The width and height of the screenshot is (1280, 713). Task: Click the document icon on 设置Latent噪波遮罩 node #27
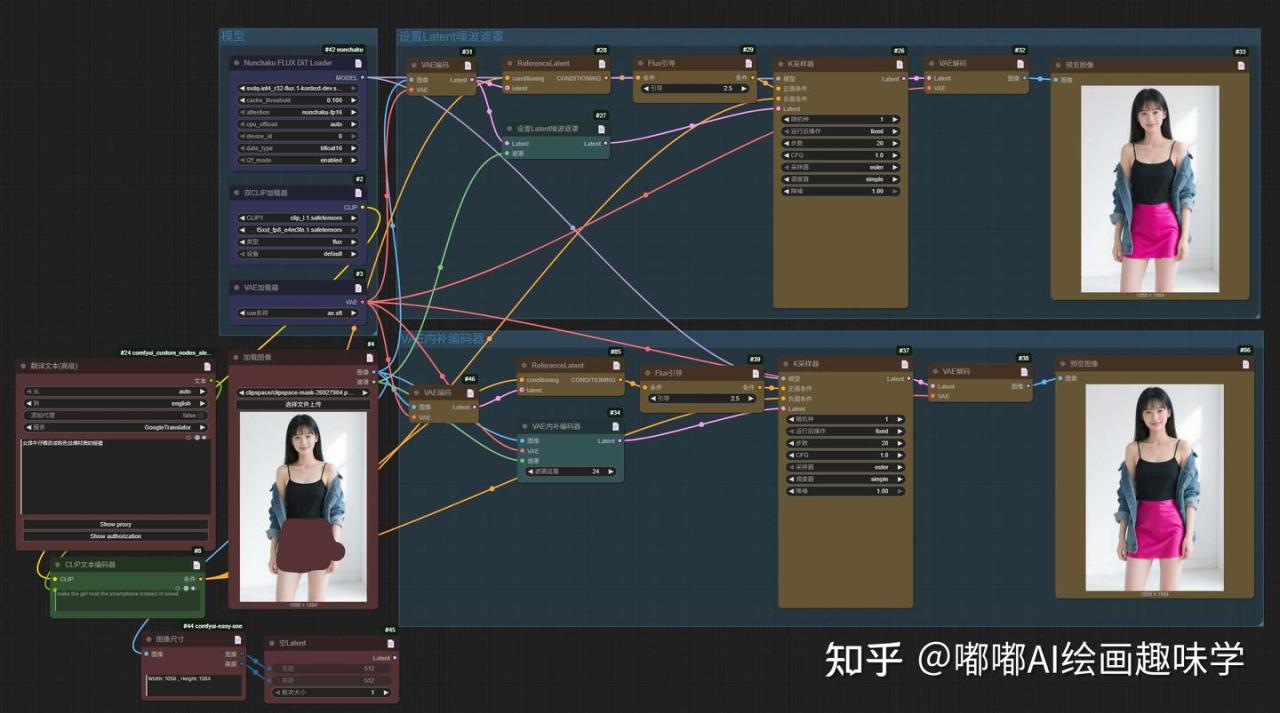click(x=602, y=129)
